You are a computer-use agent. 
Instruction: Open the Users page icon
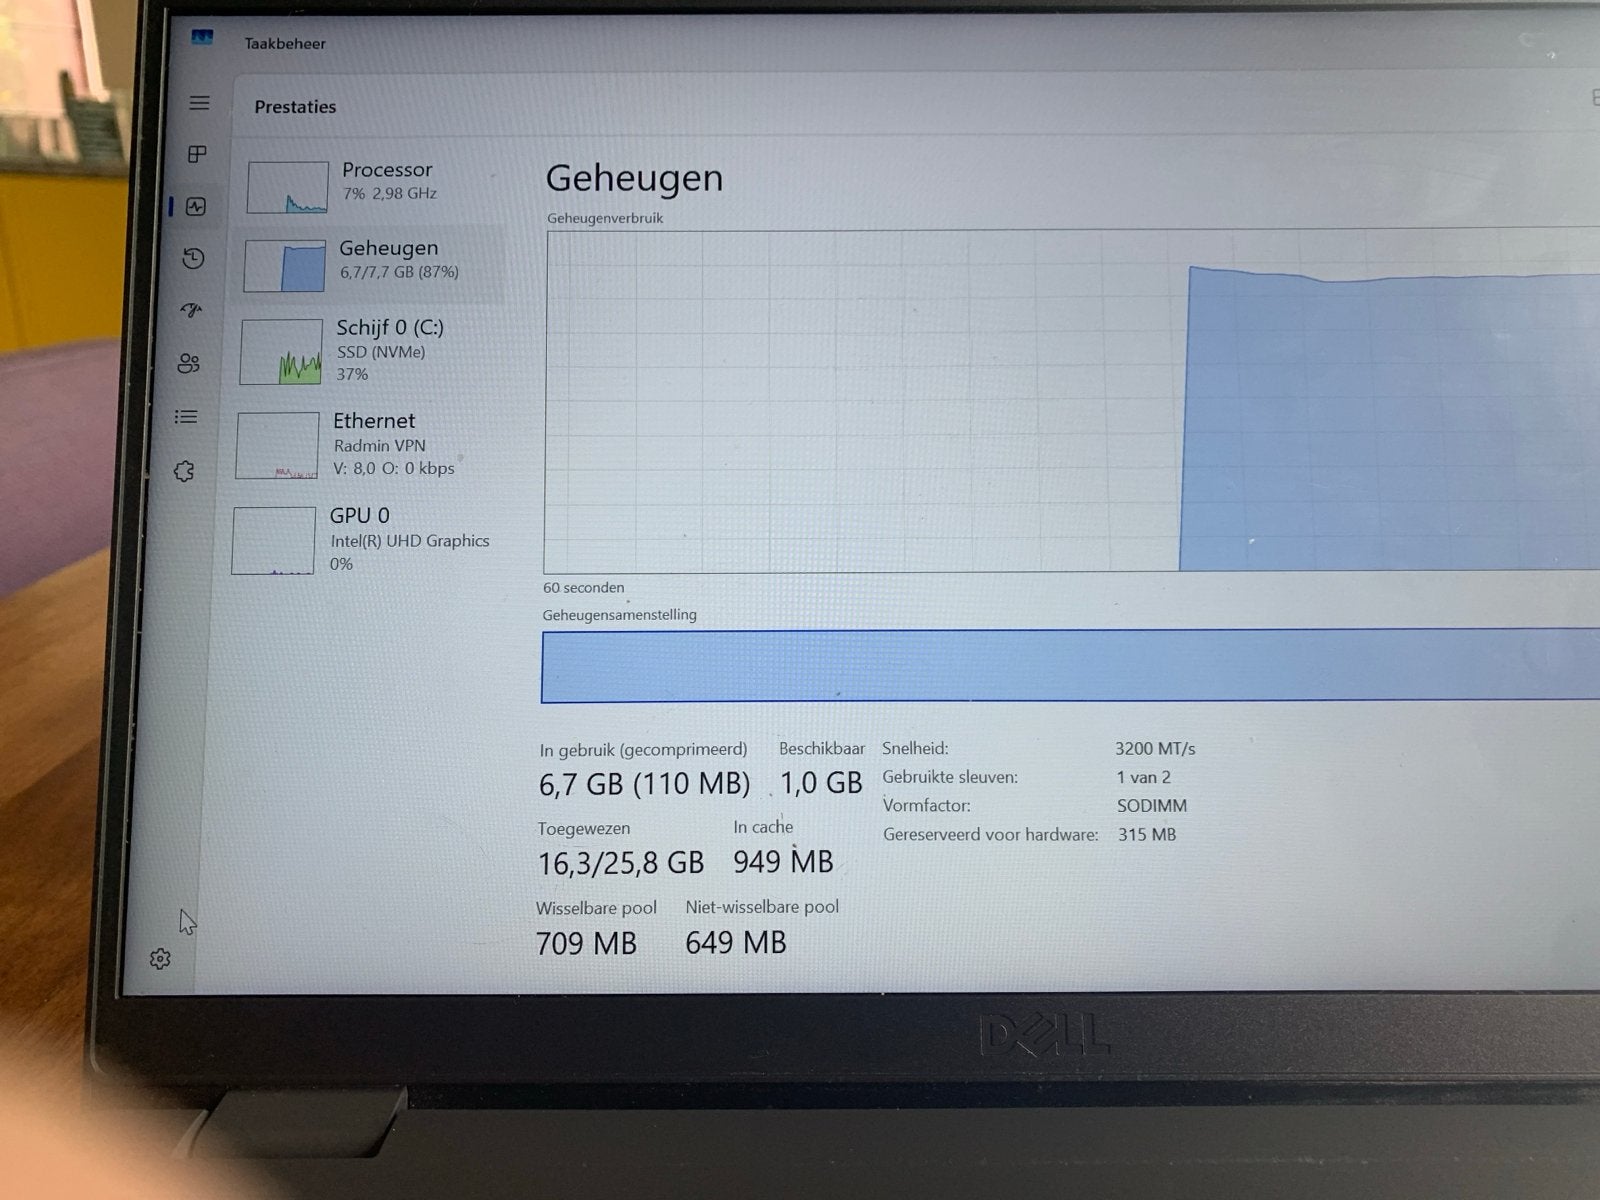(189, 363)
